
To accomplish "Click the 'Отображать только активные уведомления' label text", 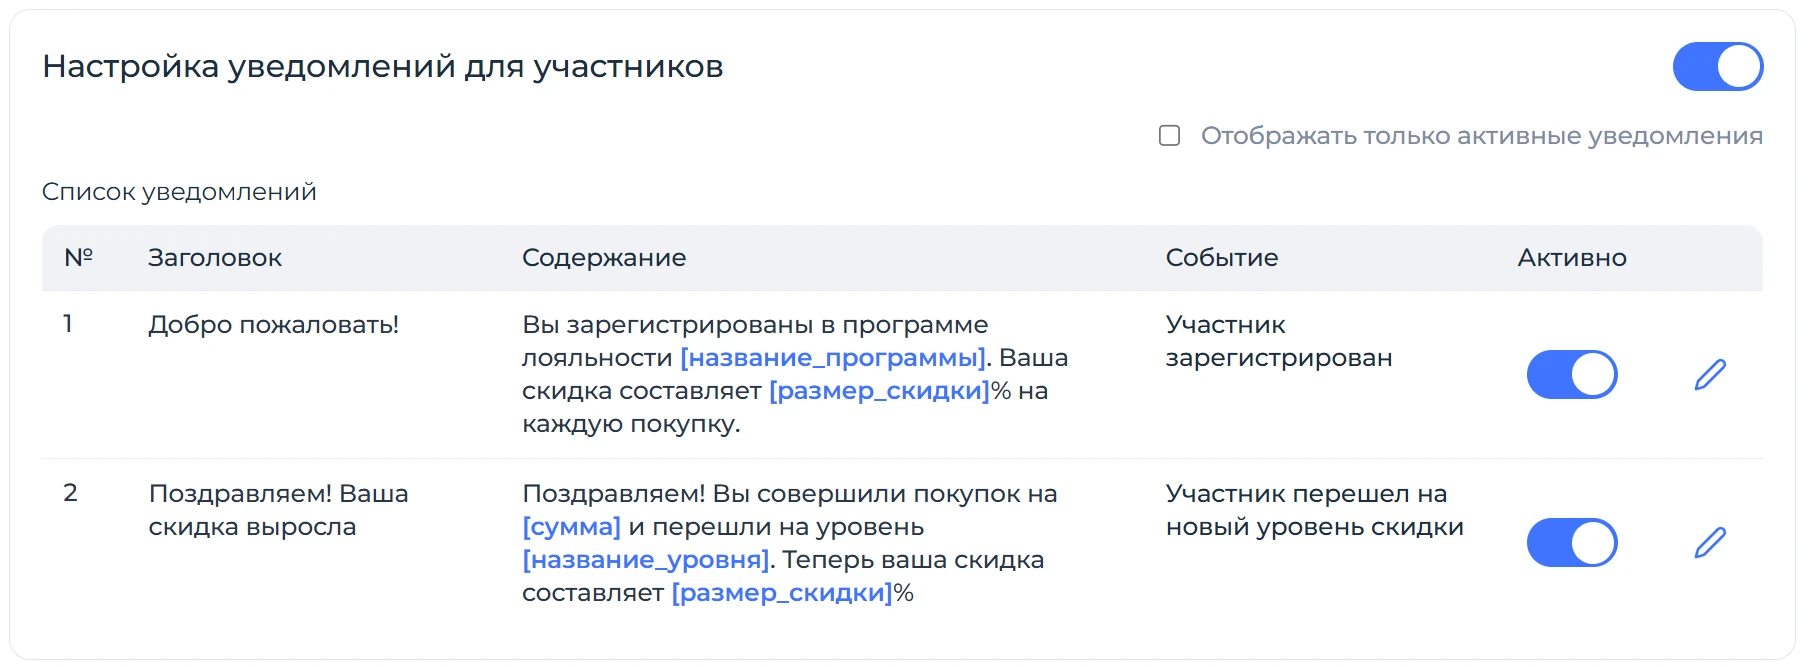I will pos(1482,136).
